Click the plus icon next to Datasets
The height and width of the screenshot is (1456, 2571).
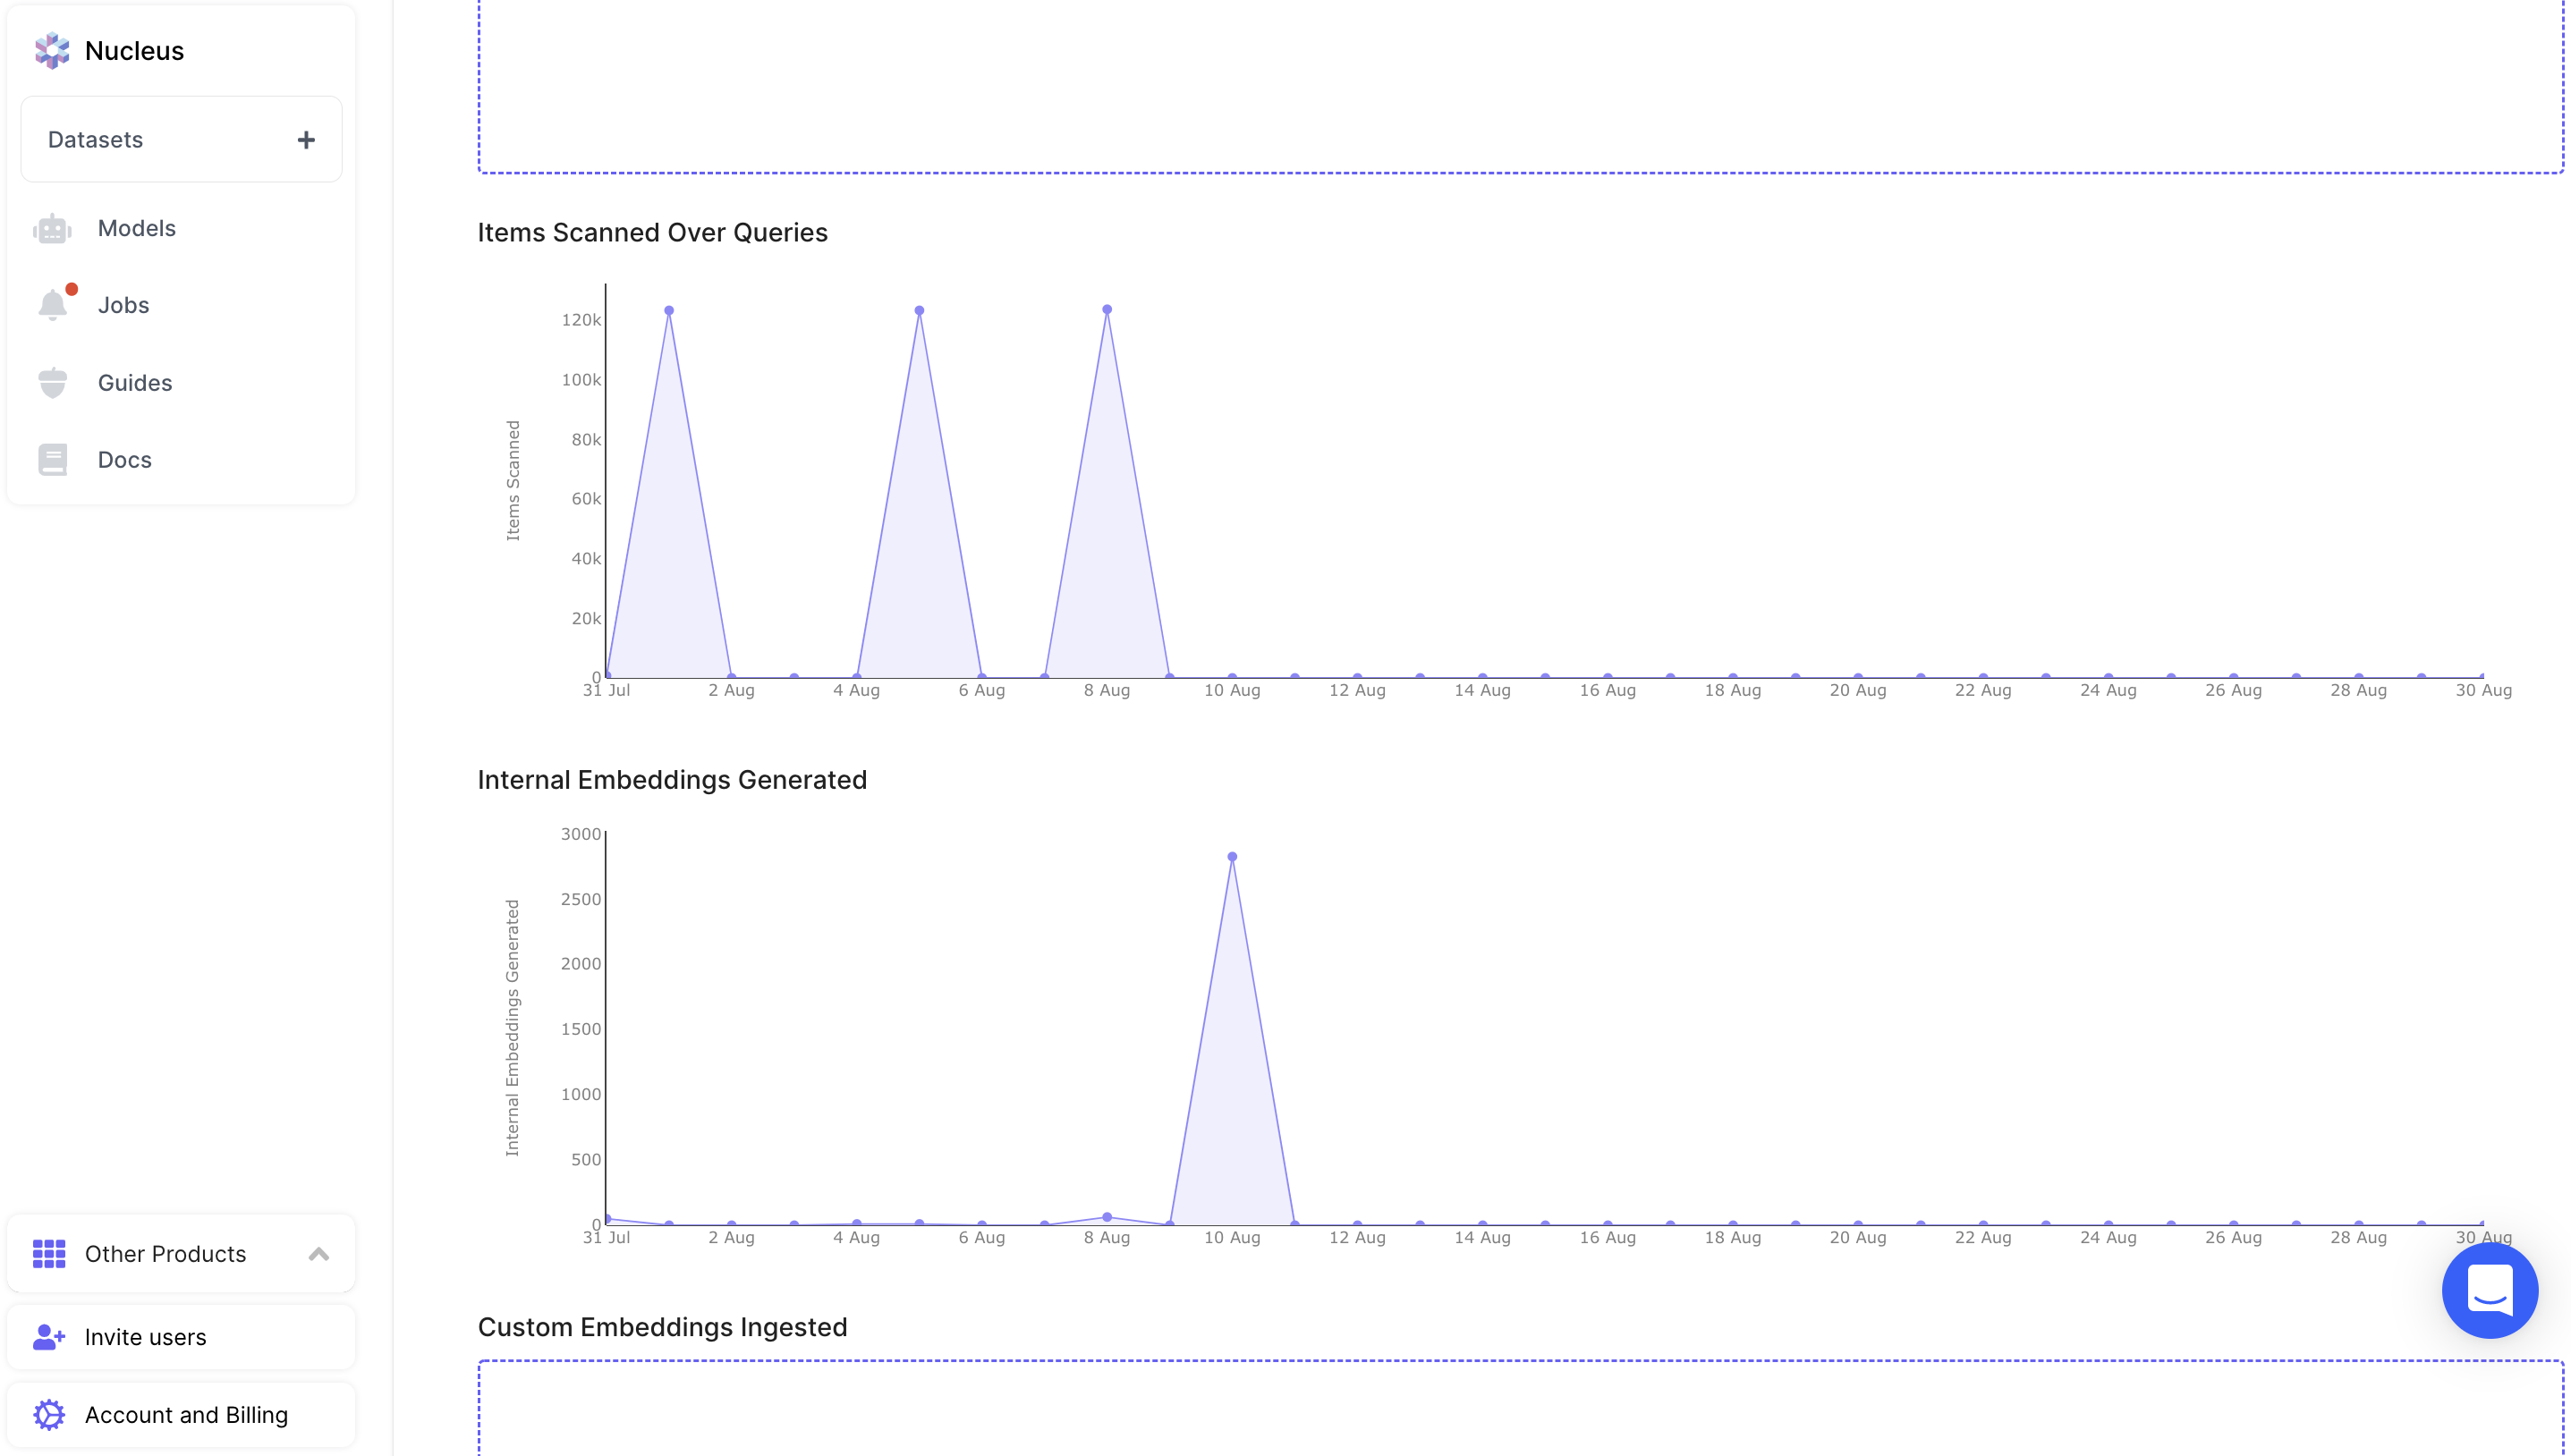click(306, 140)
